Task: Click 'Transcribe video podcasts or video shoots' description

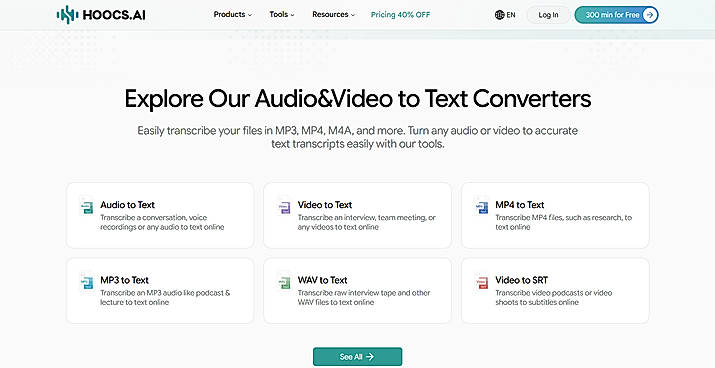Action: [x=554, y=297]
